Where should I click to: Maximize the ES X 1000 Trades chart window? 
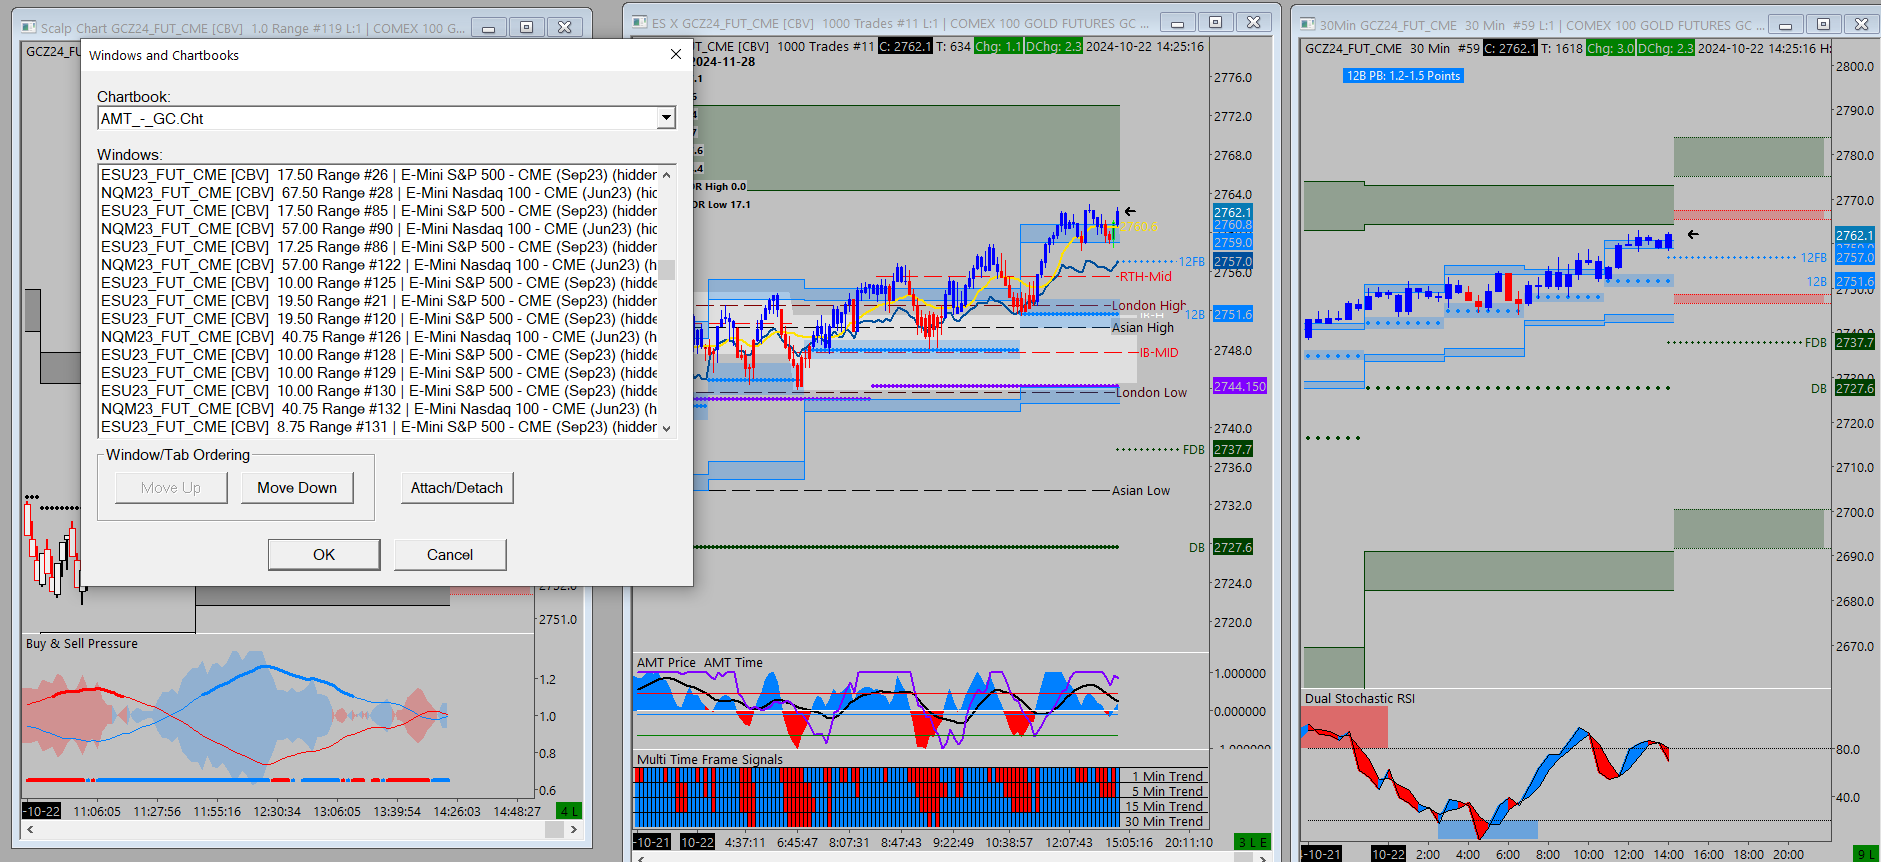click(1215, 22)
